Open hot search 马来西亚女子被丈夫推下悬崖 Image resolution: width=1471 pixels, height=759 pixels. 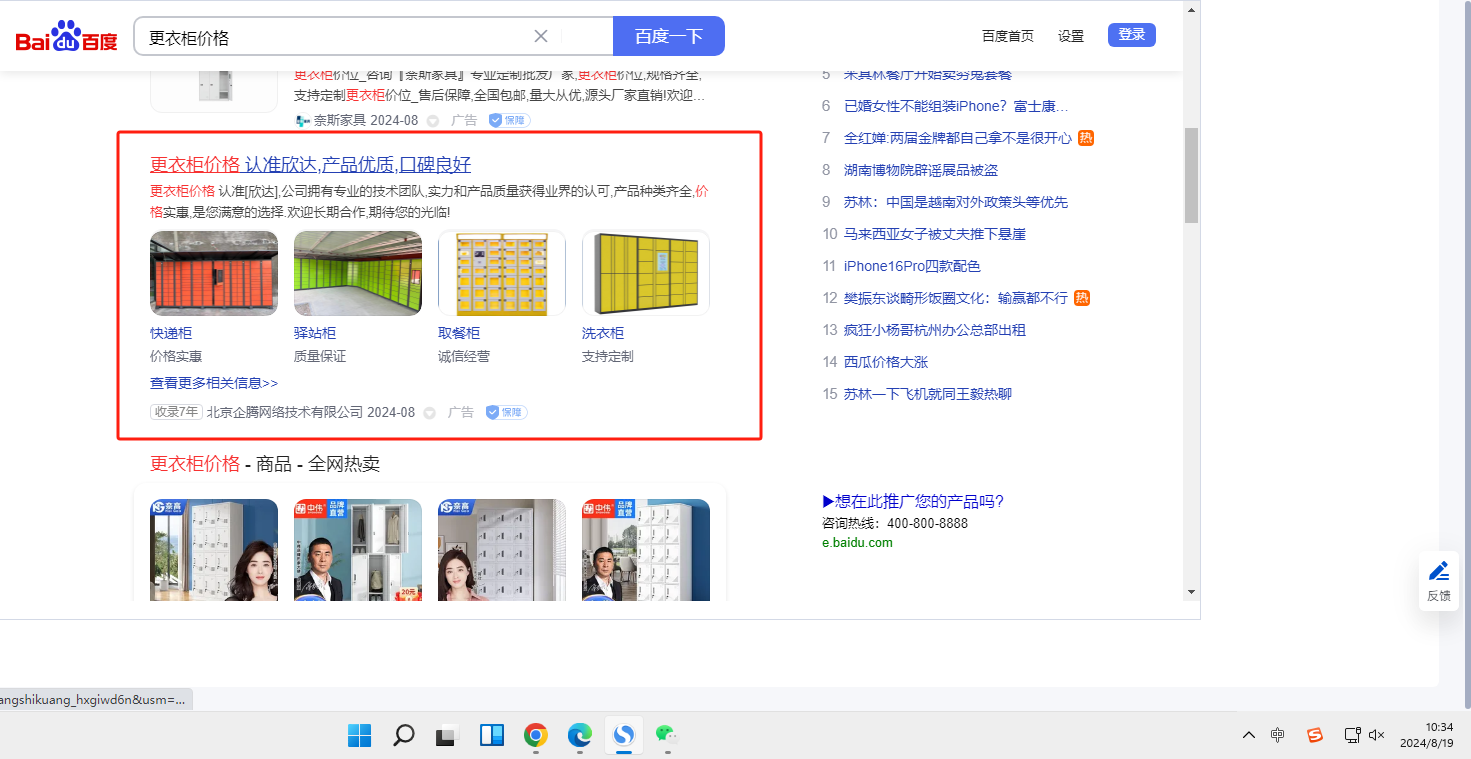click(x=935, y=234)
